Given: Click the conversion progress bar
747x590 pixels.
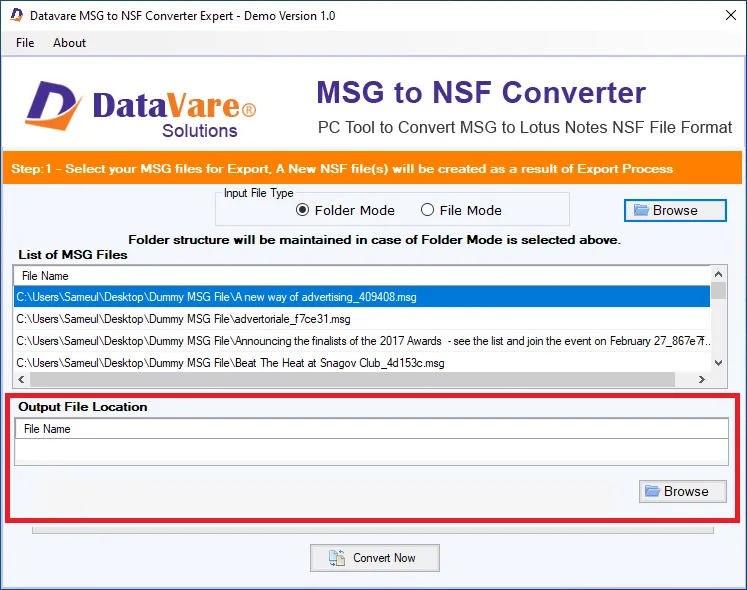Looking at the screenshot, I should tap(373, 530).
